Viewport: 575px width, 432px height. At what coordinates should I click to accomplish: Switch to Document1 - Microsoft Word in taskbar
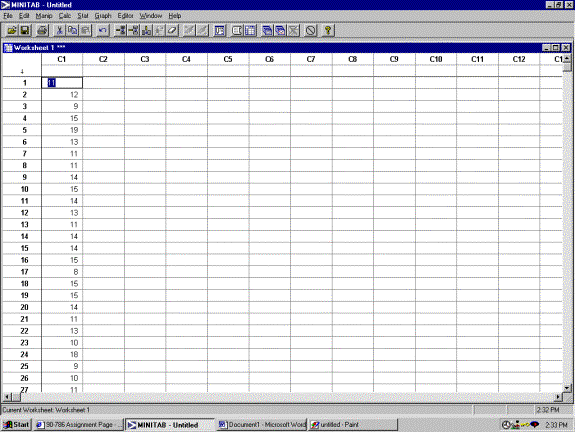tap(262, 425)
